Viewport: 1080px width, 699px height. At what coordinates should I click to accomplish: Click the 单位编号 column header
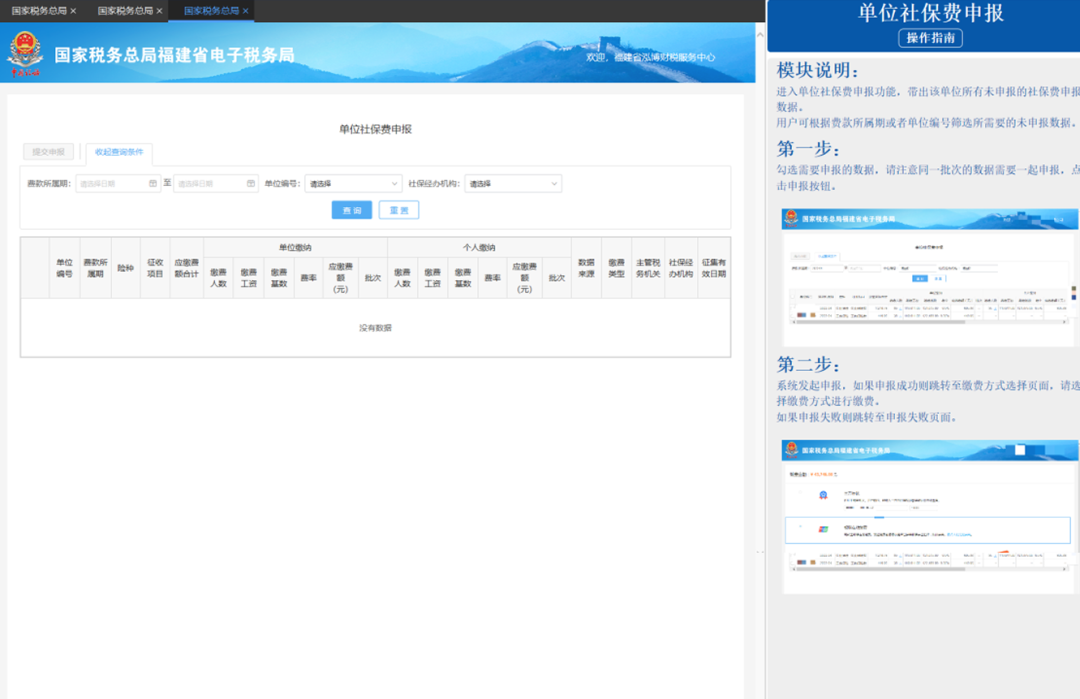point(64,268)
